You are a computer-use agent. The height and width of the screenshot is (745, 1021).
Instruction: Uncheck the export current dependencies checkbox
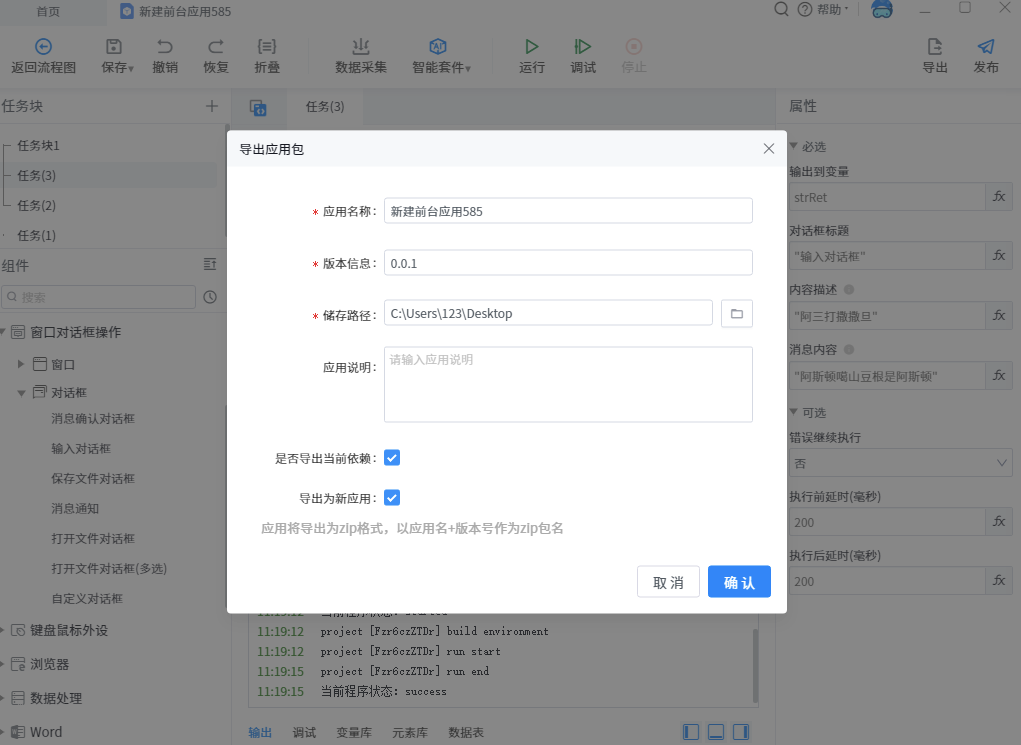click(392, 458)
